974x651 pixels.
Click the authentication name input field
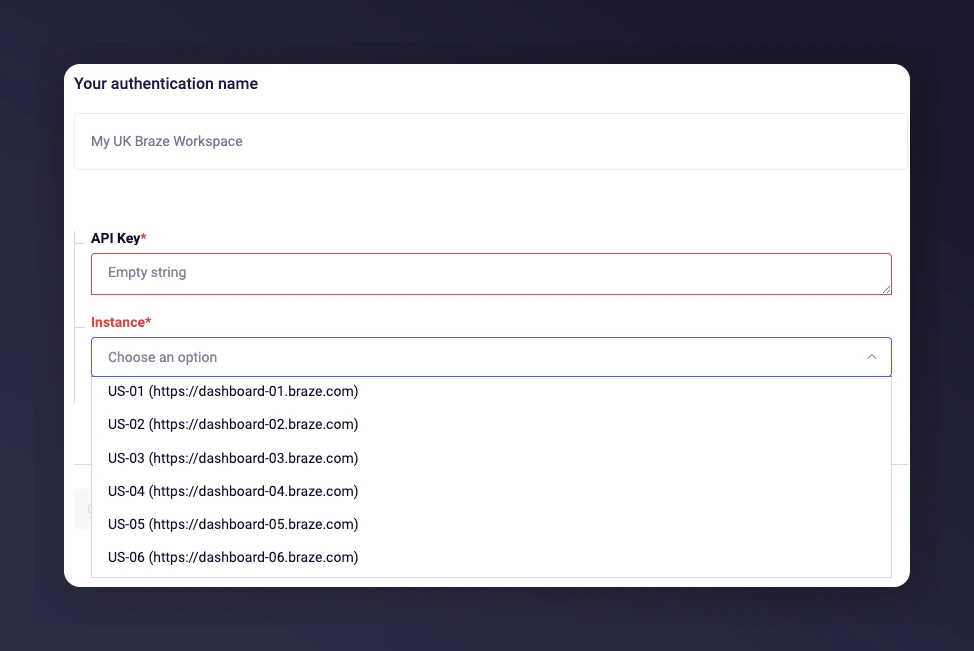pyautogui.click(x=491, y=141)
